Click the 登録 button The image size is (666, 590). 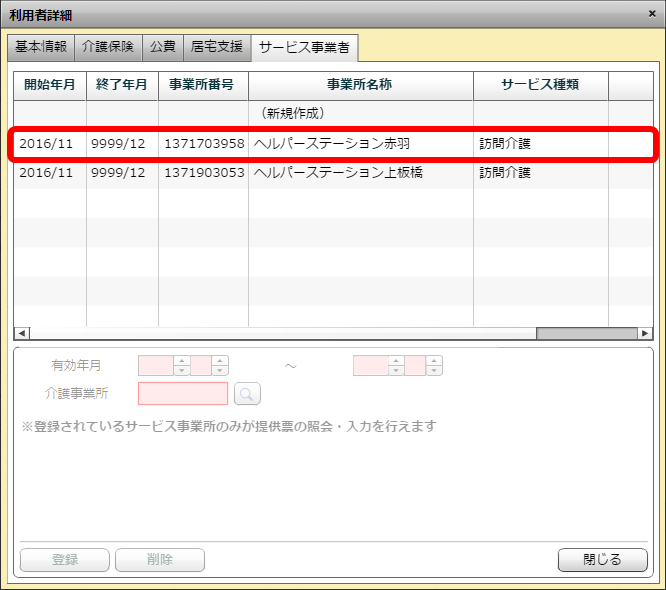pyautogui.click(x=65, y=560)
